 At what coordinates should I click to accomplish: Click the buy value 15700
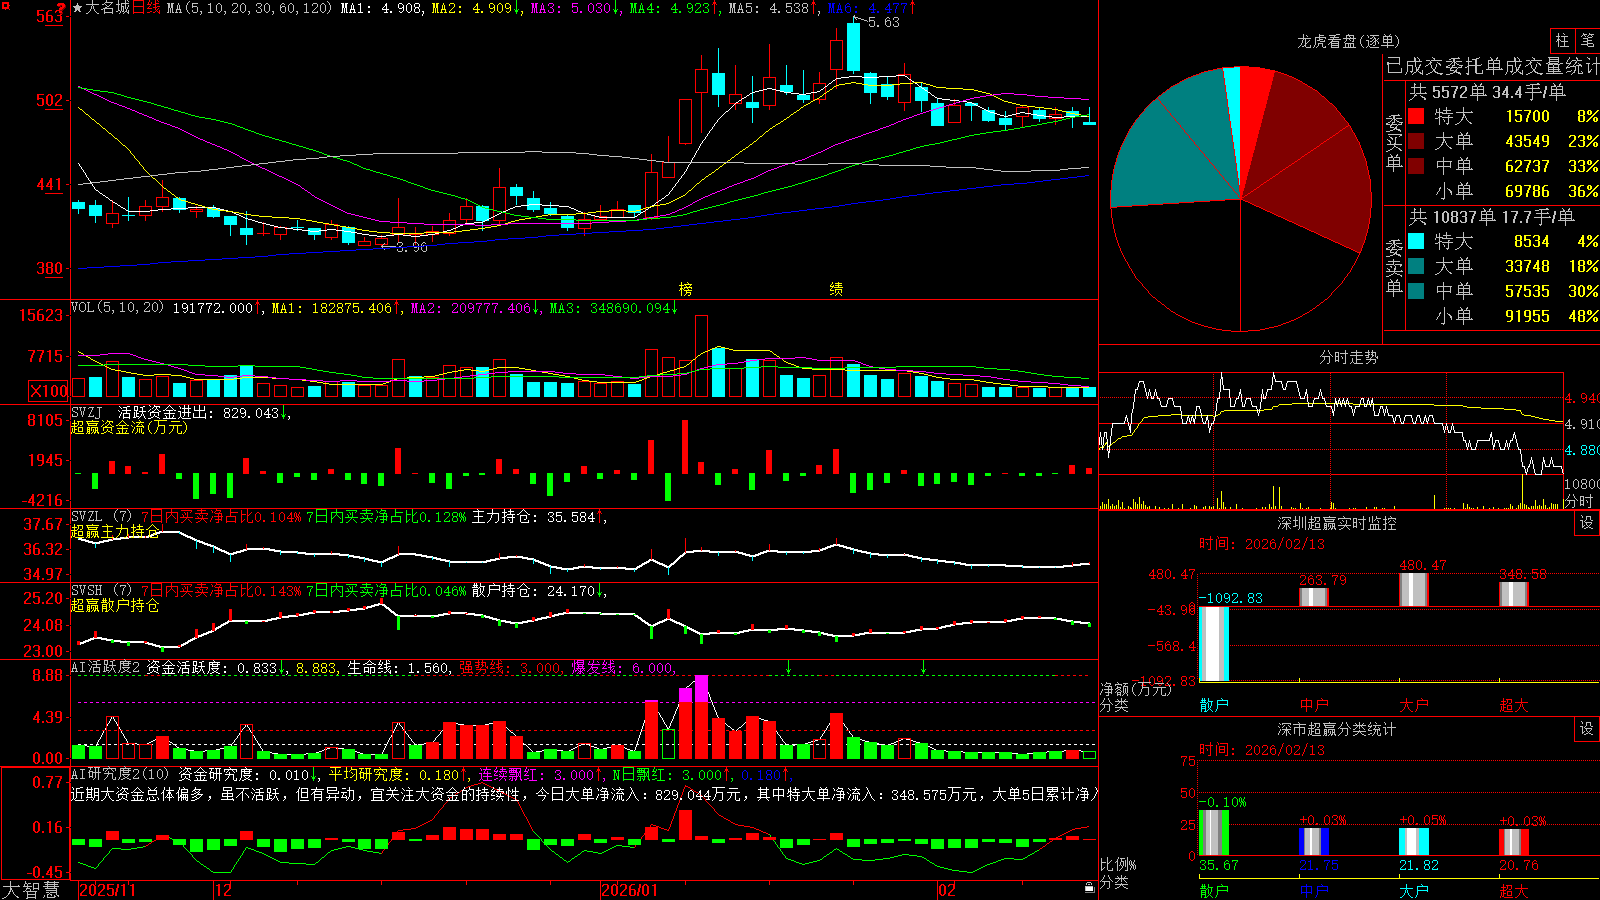click(1527, 116)
